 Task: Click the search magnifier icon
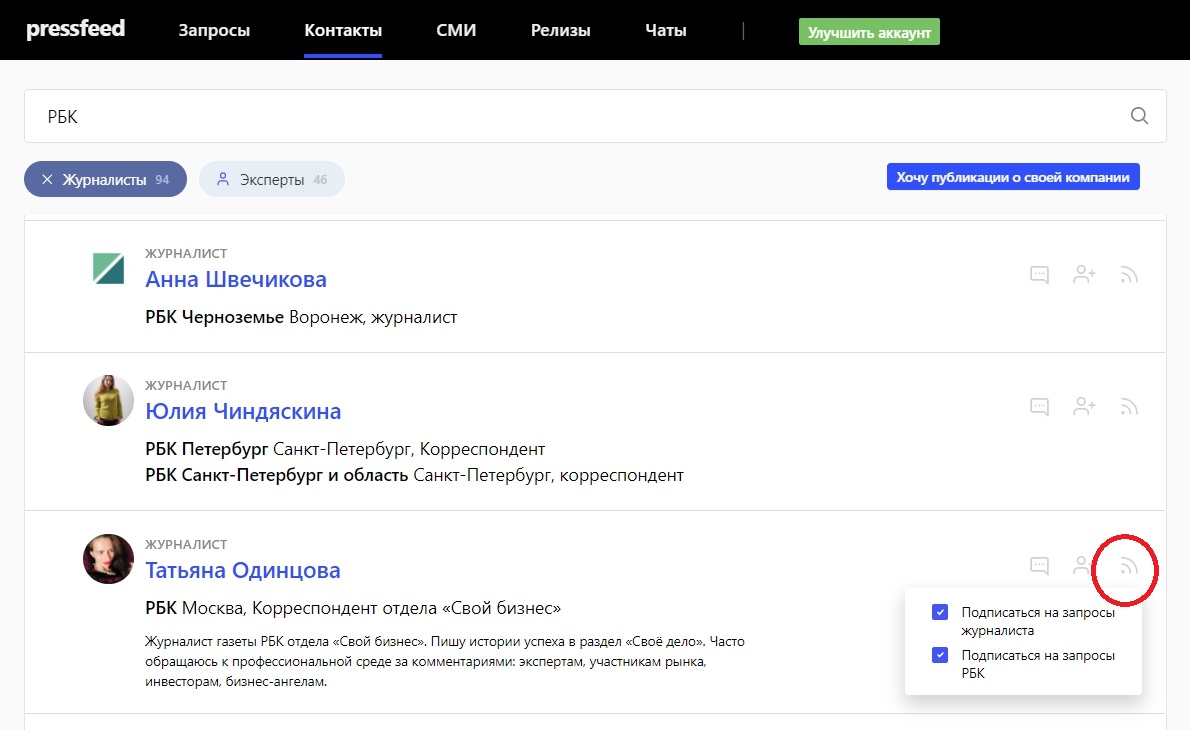tap(1139, 116)
